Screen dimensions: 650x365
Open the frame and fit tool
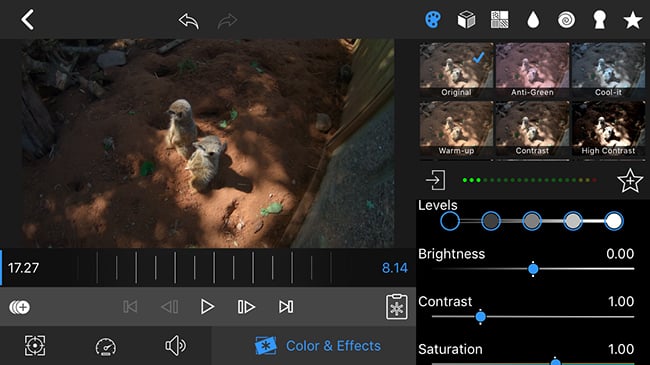click(x=35, y=346)
